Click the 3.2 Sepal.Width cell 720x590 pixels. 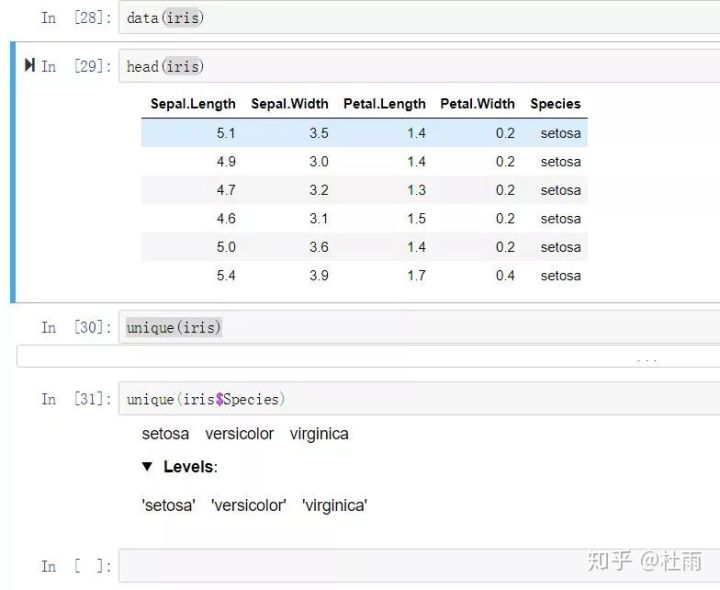coord(319,190)
